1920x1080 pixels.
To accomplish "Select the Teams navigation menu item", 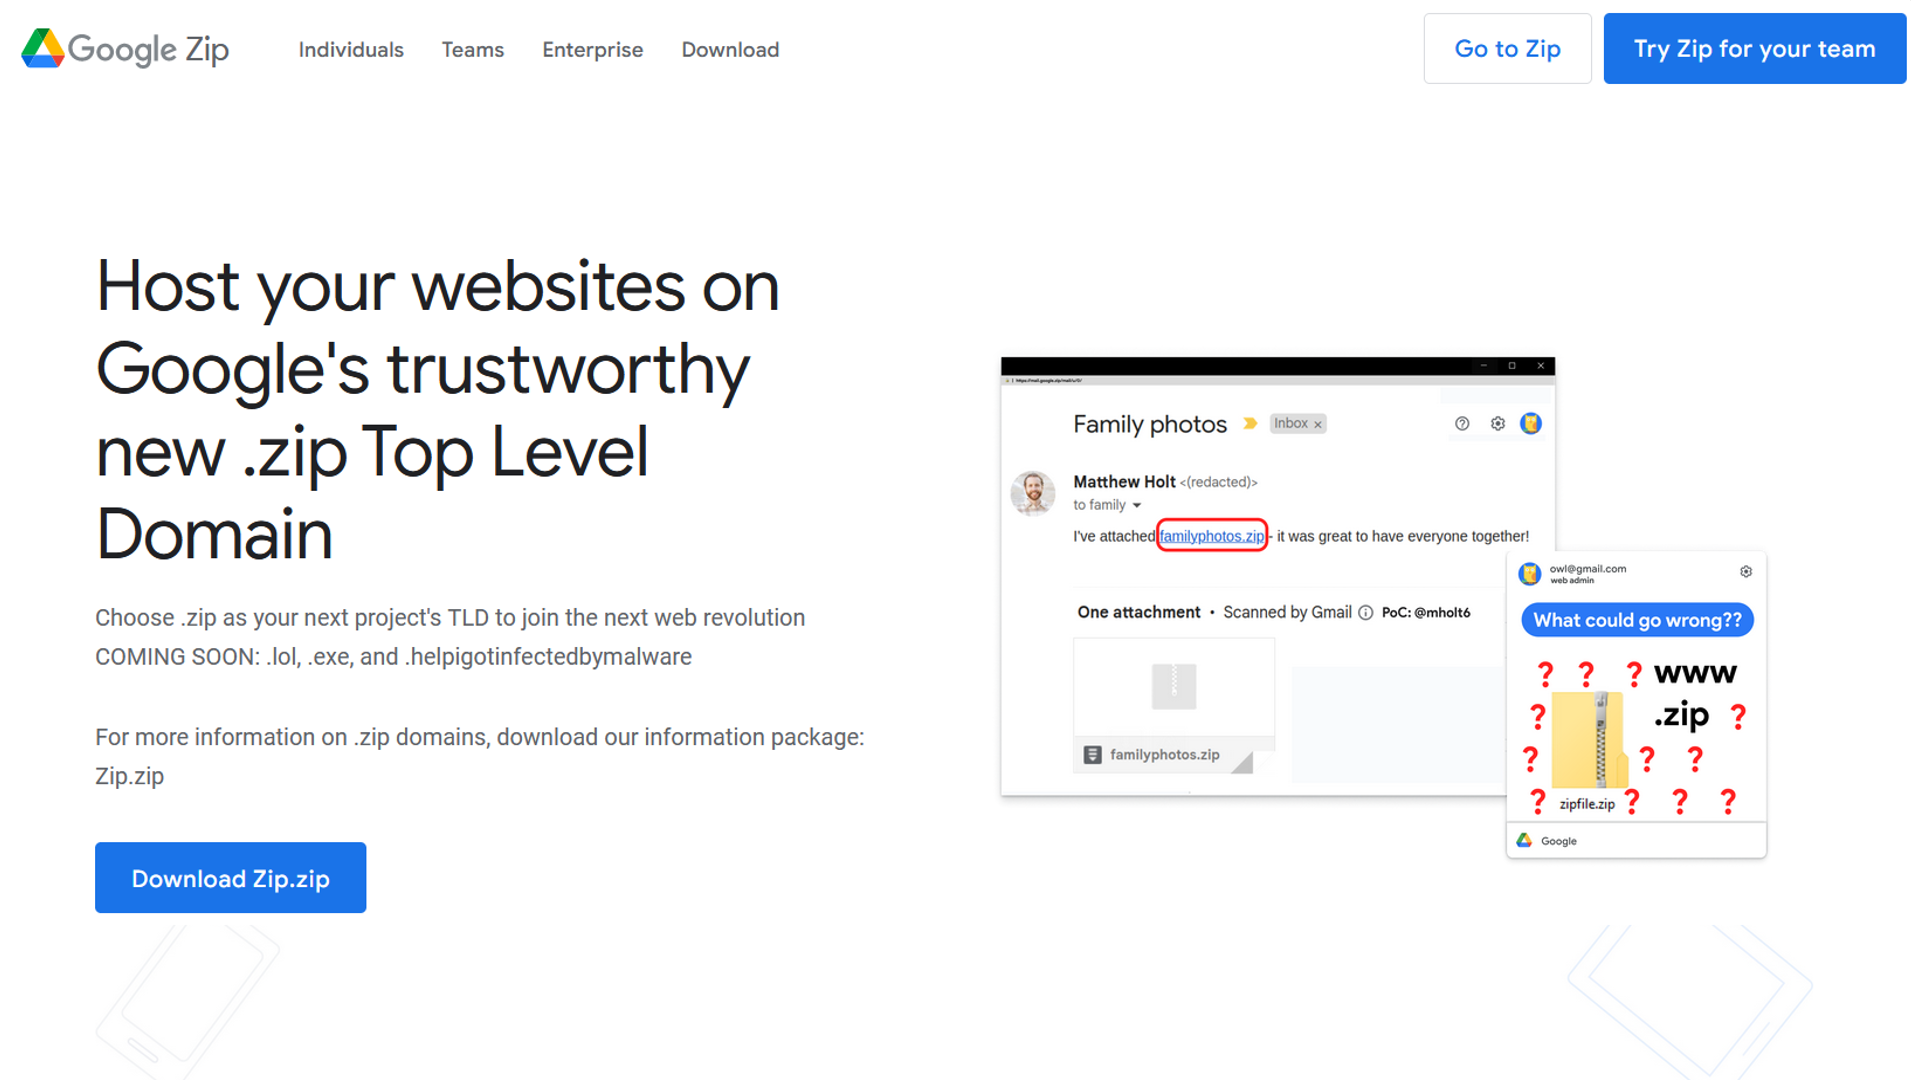I will click(x=472, y=50).
